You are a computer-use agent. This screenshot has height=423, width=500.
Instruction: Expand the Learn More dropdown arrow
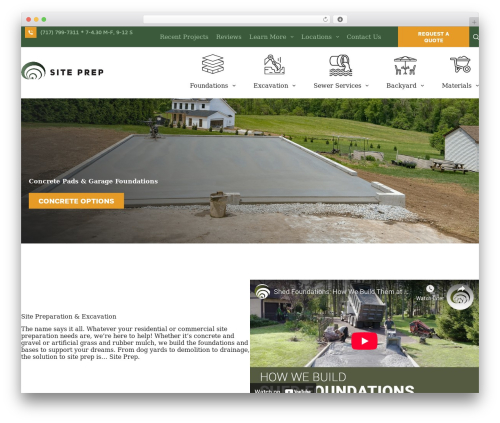(x=292, y=37)
